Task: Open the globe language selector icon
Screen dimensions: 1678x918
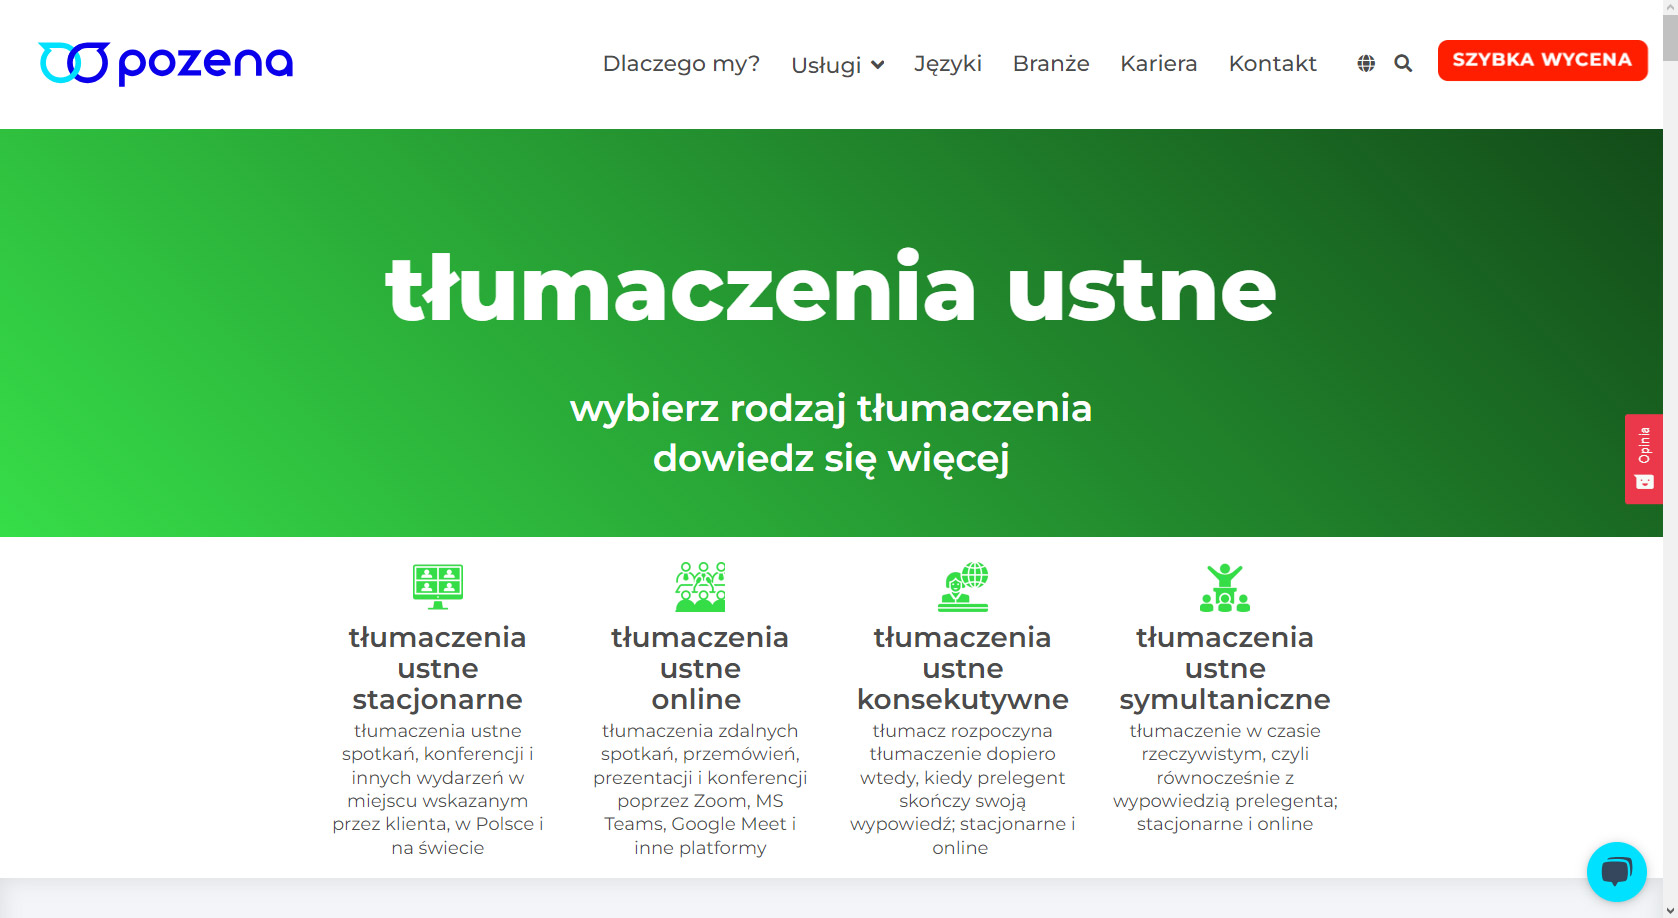Action: (1366, 64)
